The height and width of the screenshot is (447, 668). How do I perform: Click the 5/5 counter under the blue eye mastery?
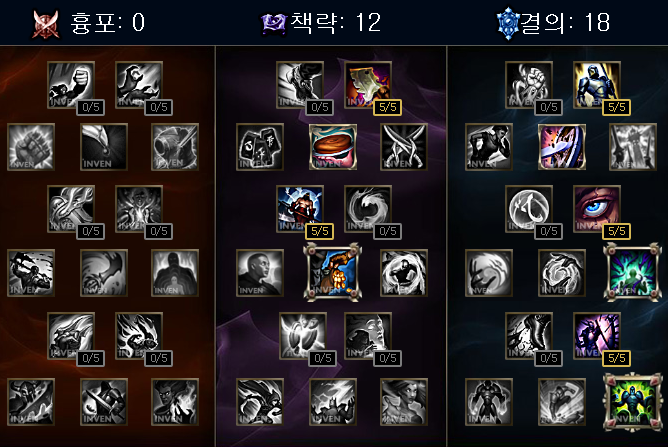pos(616,231)
